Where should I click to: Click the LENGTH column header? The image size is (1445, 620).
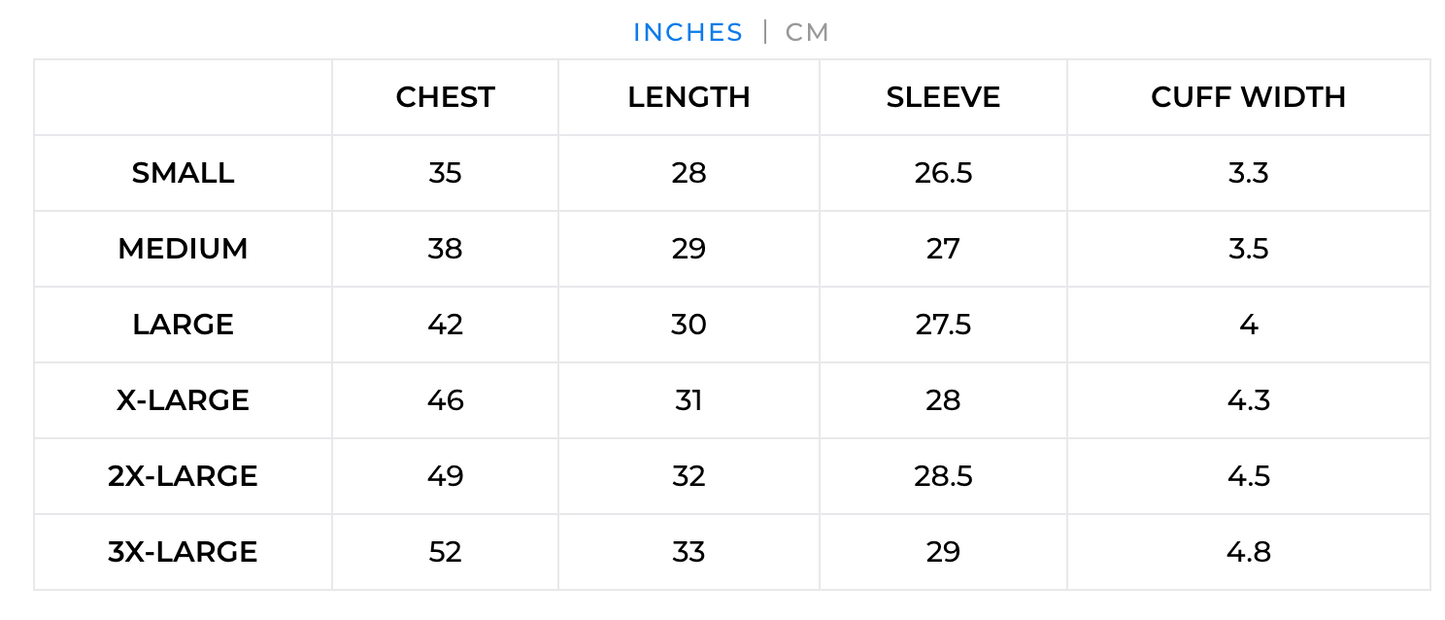(x=689, y=97)
